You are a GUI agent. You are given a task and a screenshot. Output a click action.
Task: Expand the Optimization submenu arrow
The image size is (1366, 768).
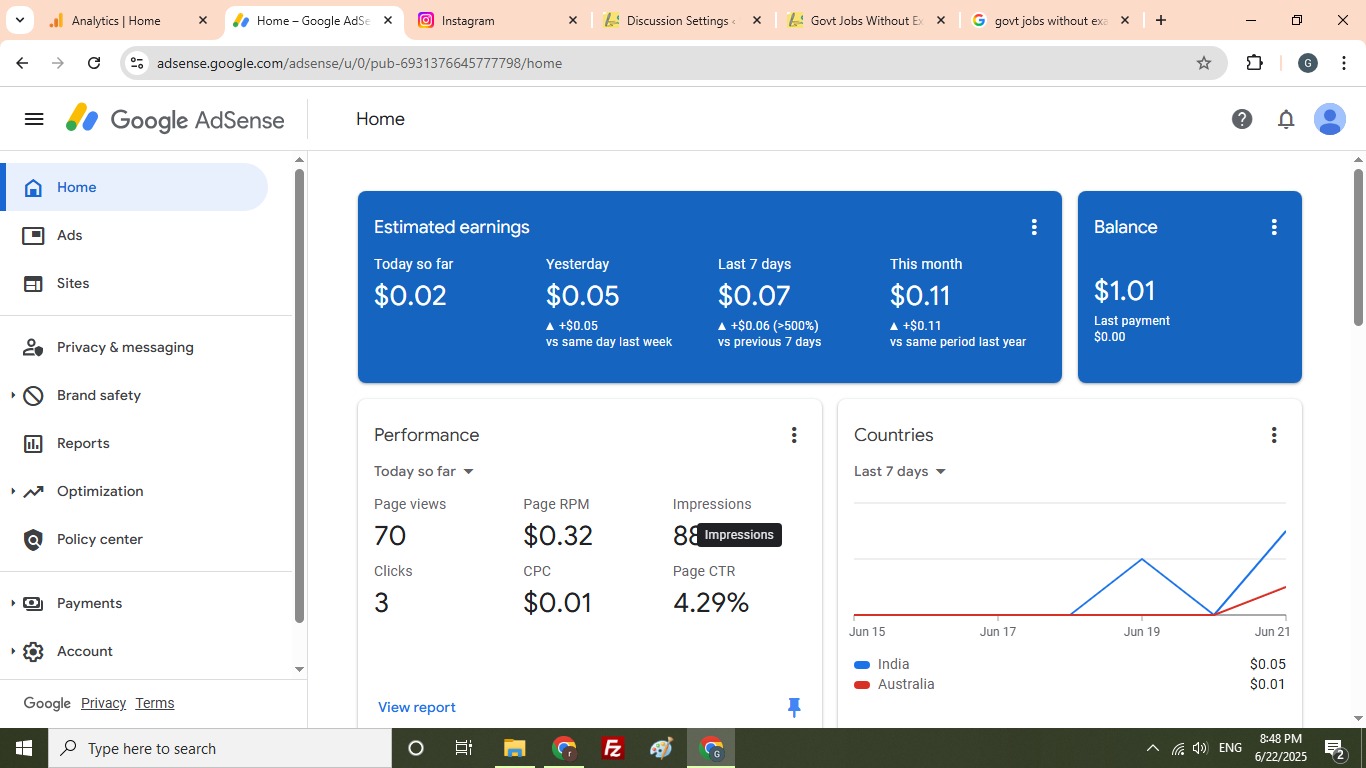pos(12,491)
